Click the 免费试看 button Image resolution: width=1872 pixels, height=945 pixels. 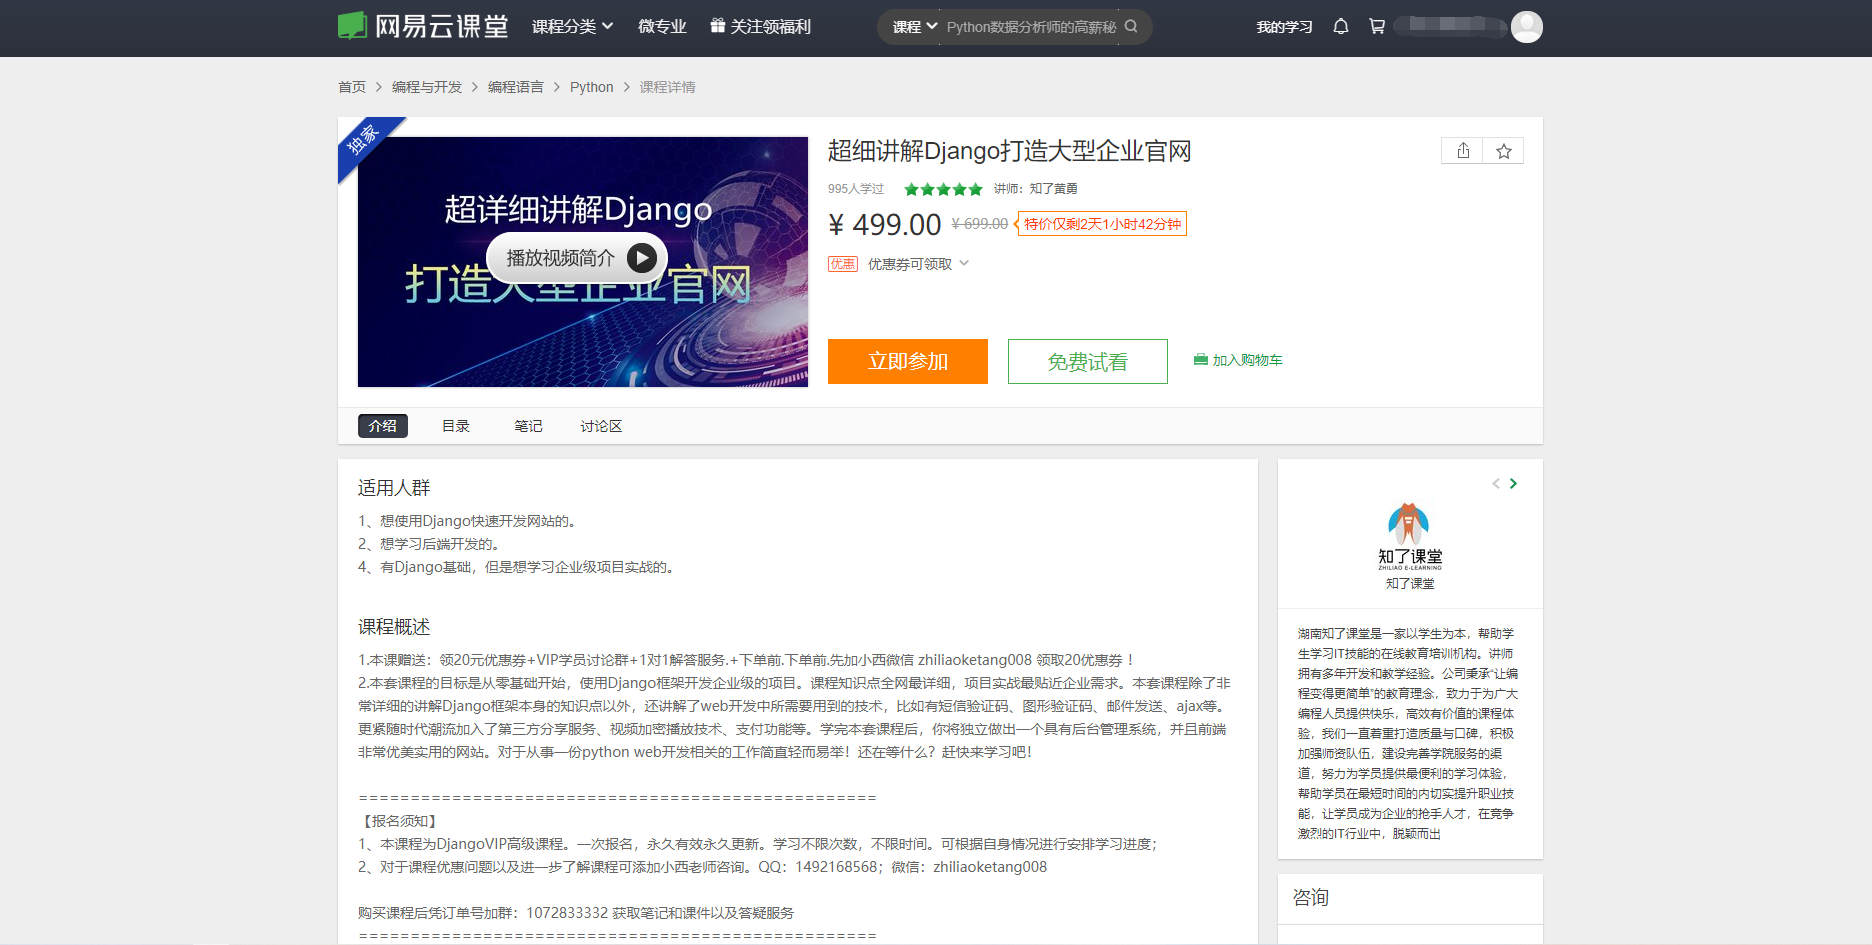click(1088, 361)
